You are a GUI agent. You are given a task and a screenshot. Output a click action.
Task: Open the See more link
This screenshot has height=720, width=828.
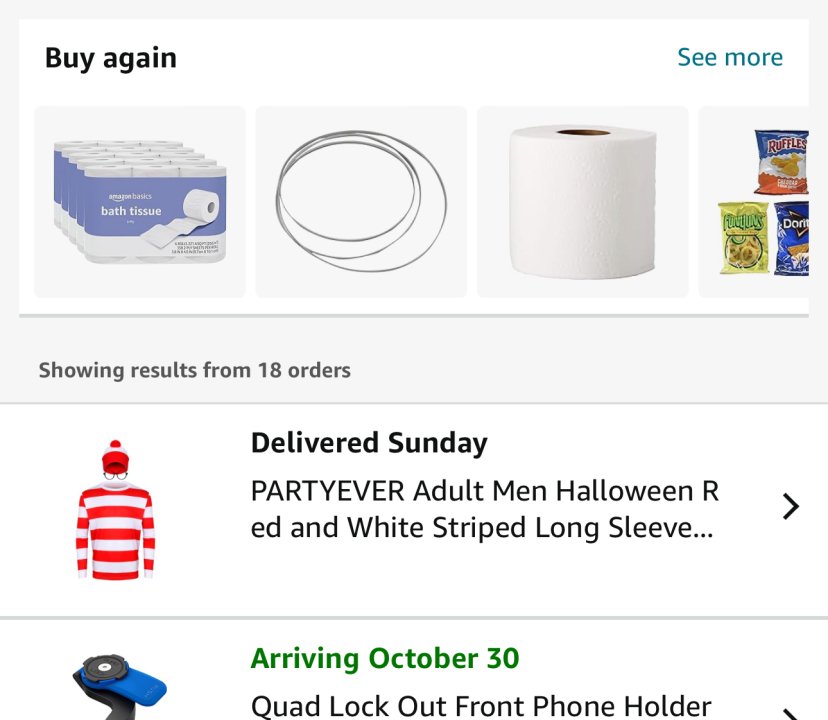pos(729,57)
